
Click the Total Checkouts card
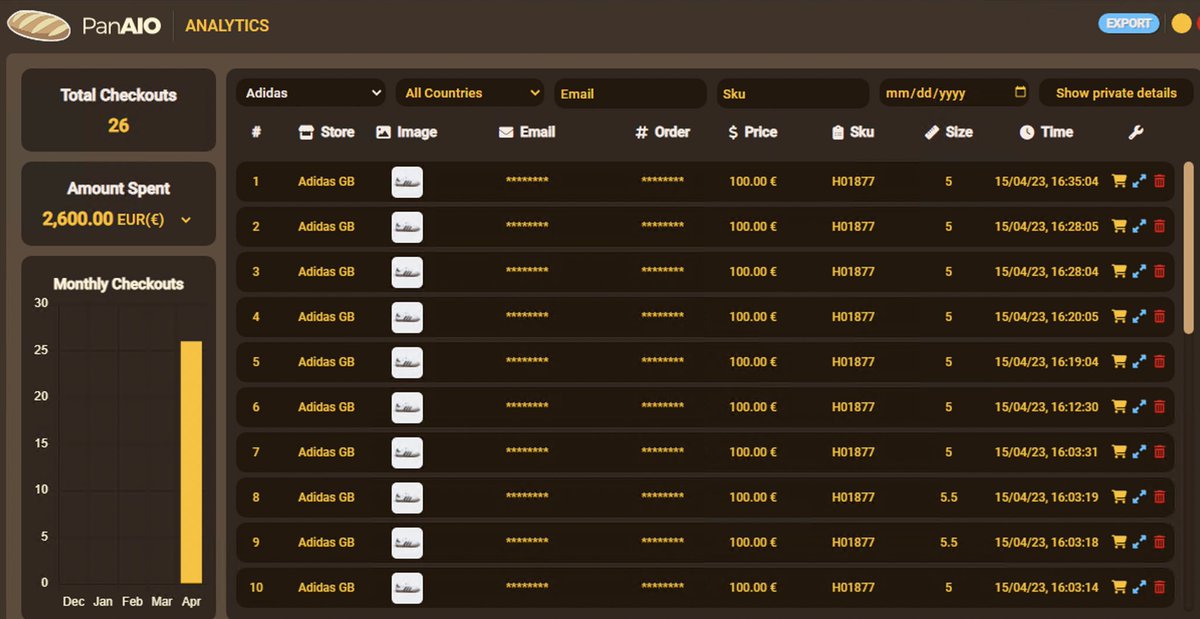tap(118, 110)
